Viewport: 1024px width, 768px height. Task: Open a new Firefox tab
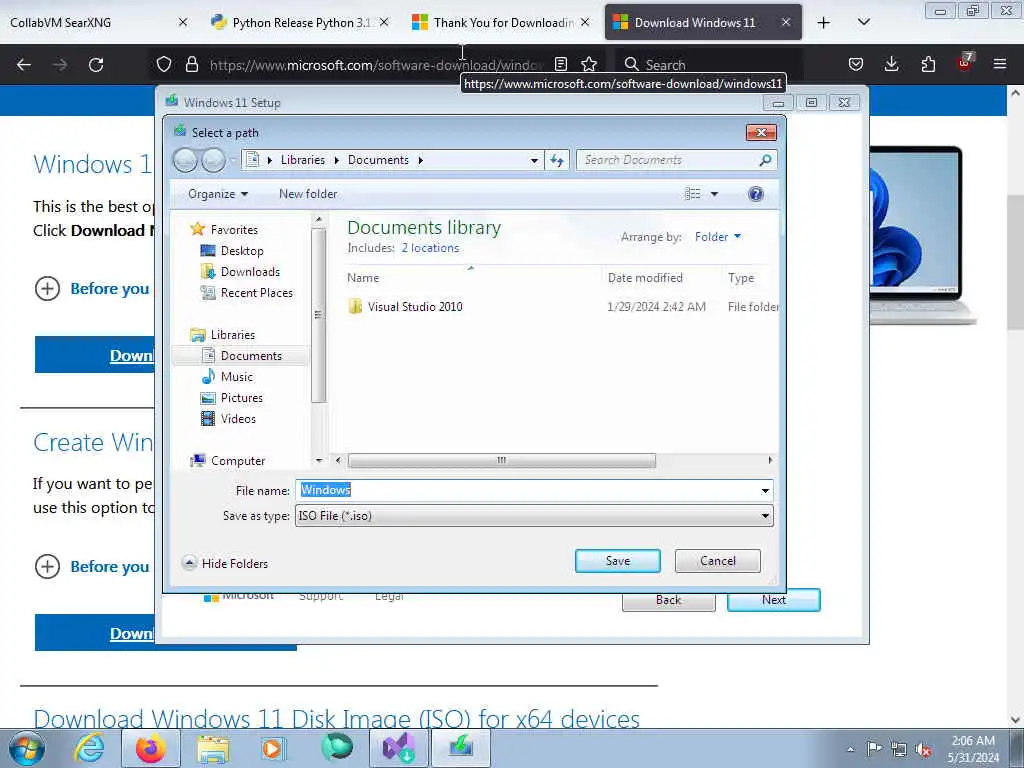[x=824, y=23]
